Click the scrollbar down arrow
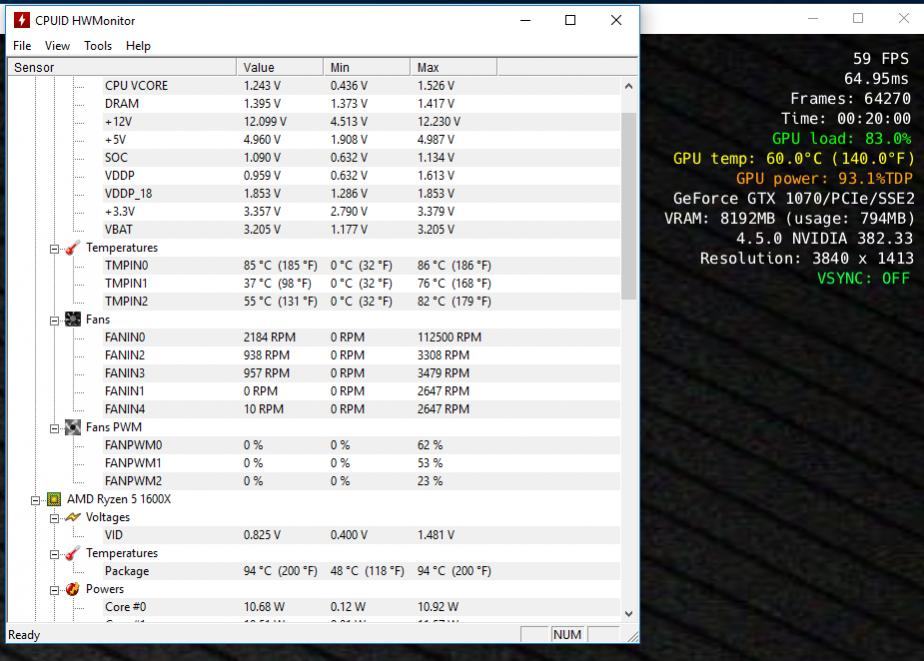 pos(629,613)
